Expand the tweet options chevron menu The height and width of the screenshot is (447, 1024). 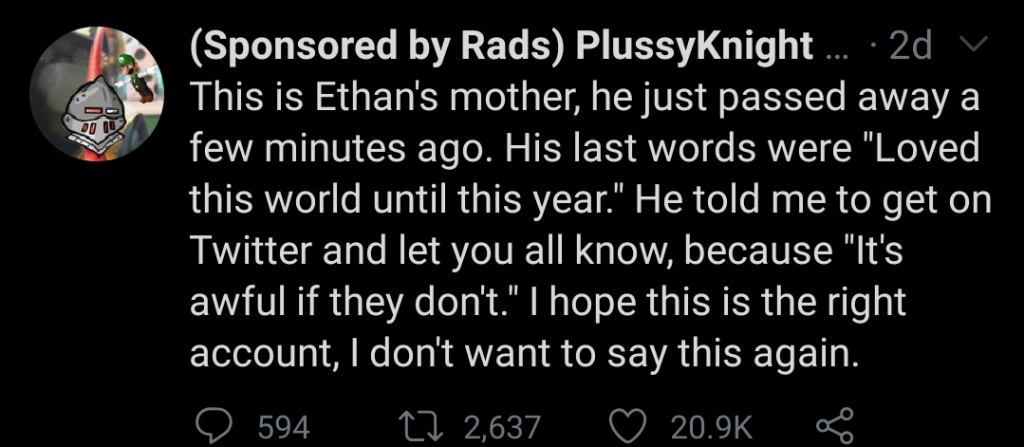pyautogui.click(x=972, y=46)
